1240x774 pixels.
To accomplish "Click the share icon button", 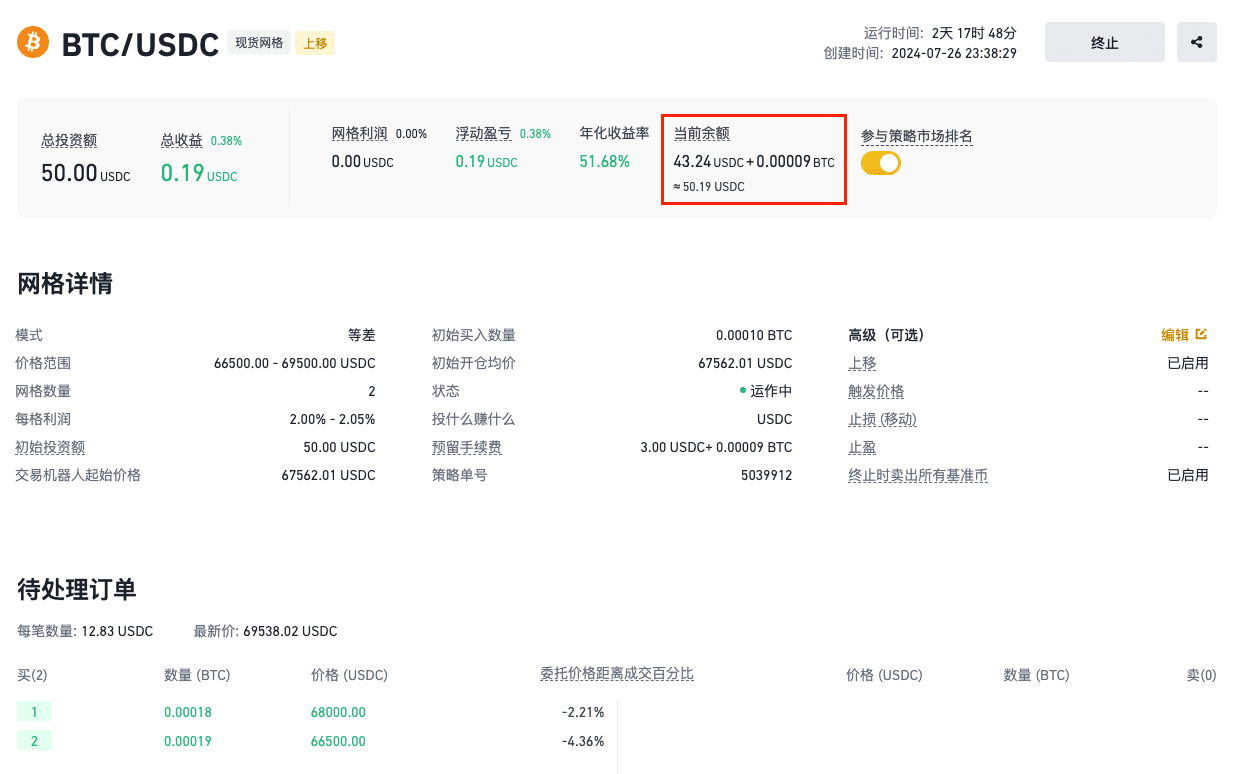I will 1196,43.
